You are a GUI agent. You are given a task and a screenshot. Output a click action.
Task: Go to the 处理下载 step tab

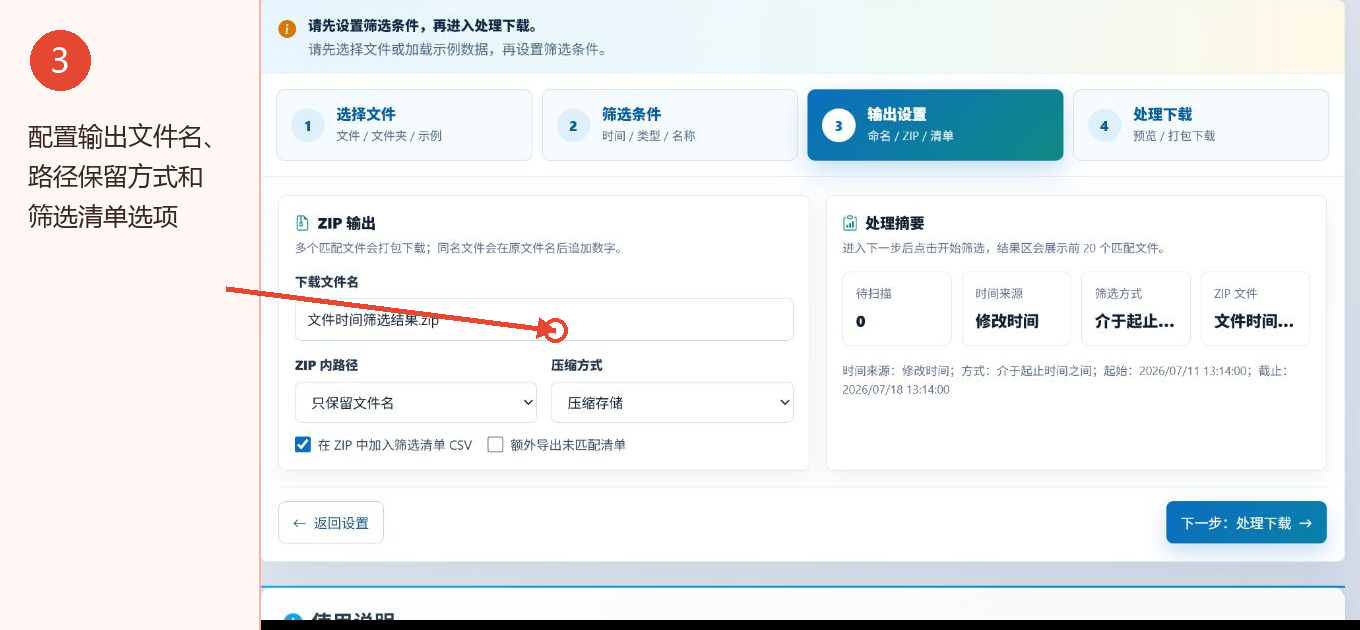(1201, 125)
